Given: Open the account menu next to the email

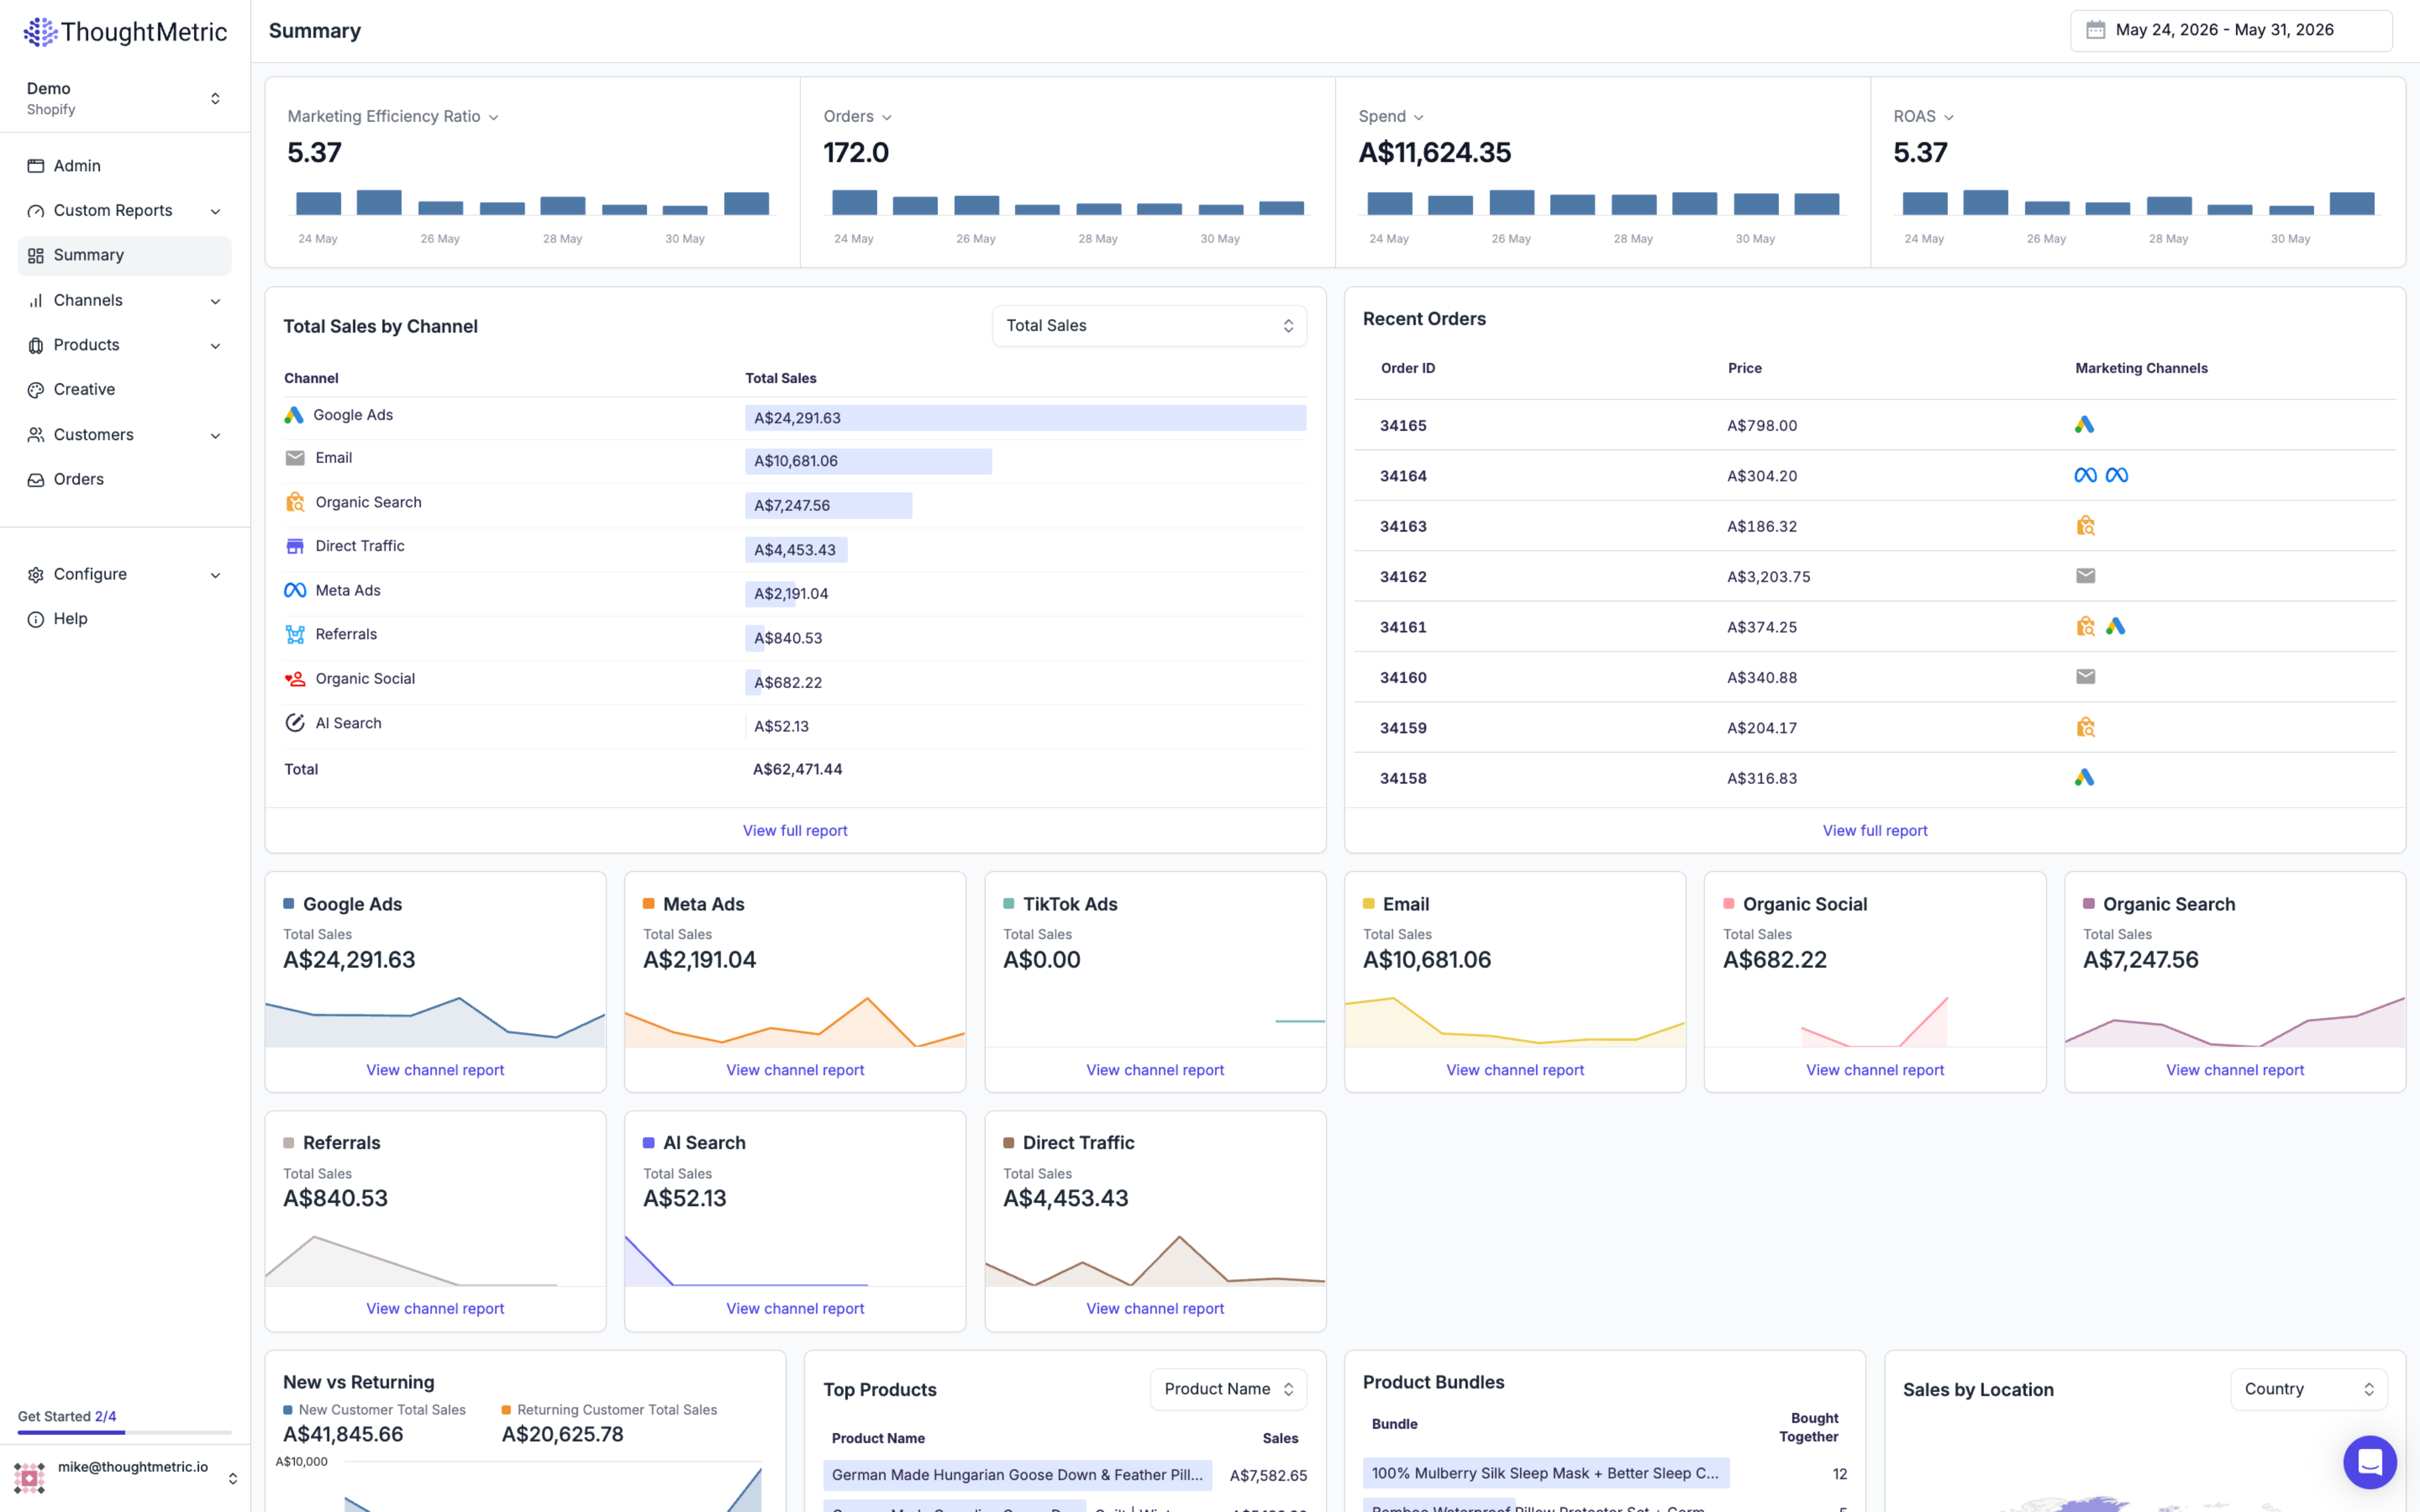Looking at the screenshot, I should (233, 1478).
